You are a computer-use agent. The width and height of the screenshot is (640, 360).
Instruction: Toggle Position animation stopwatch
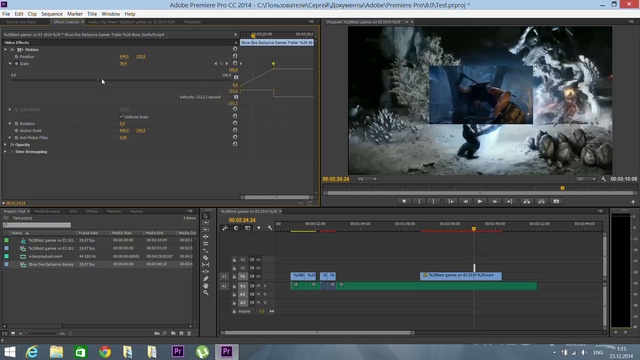[x=16, y=57]
